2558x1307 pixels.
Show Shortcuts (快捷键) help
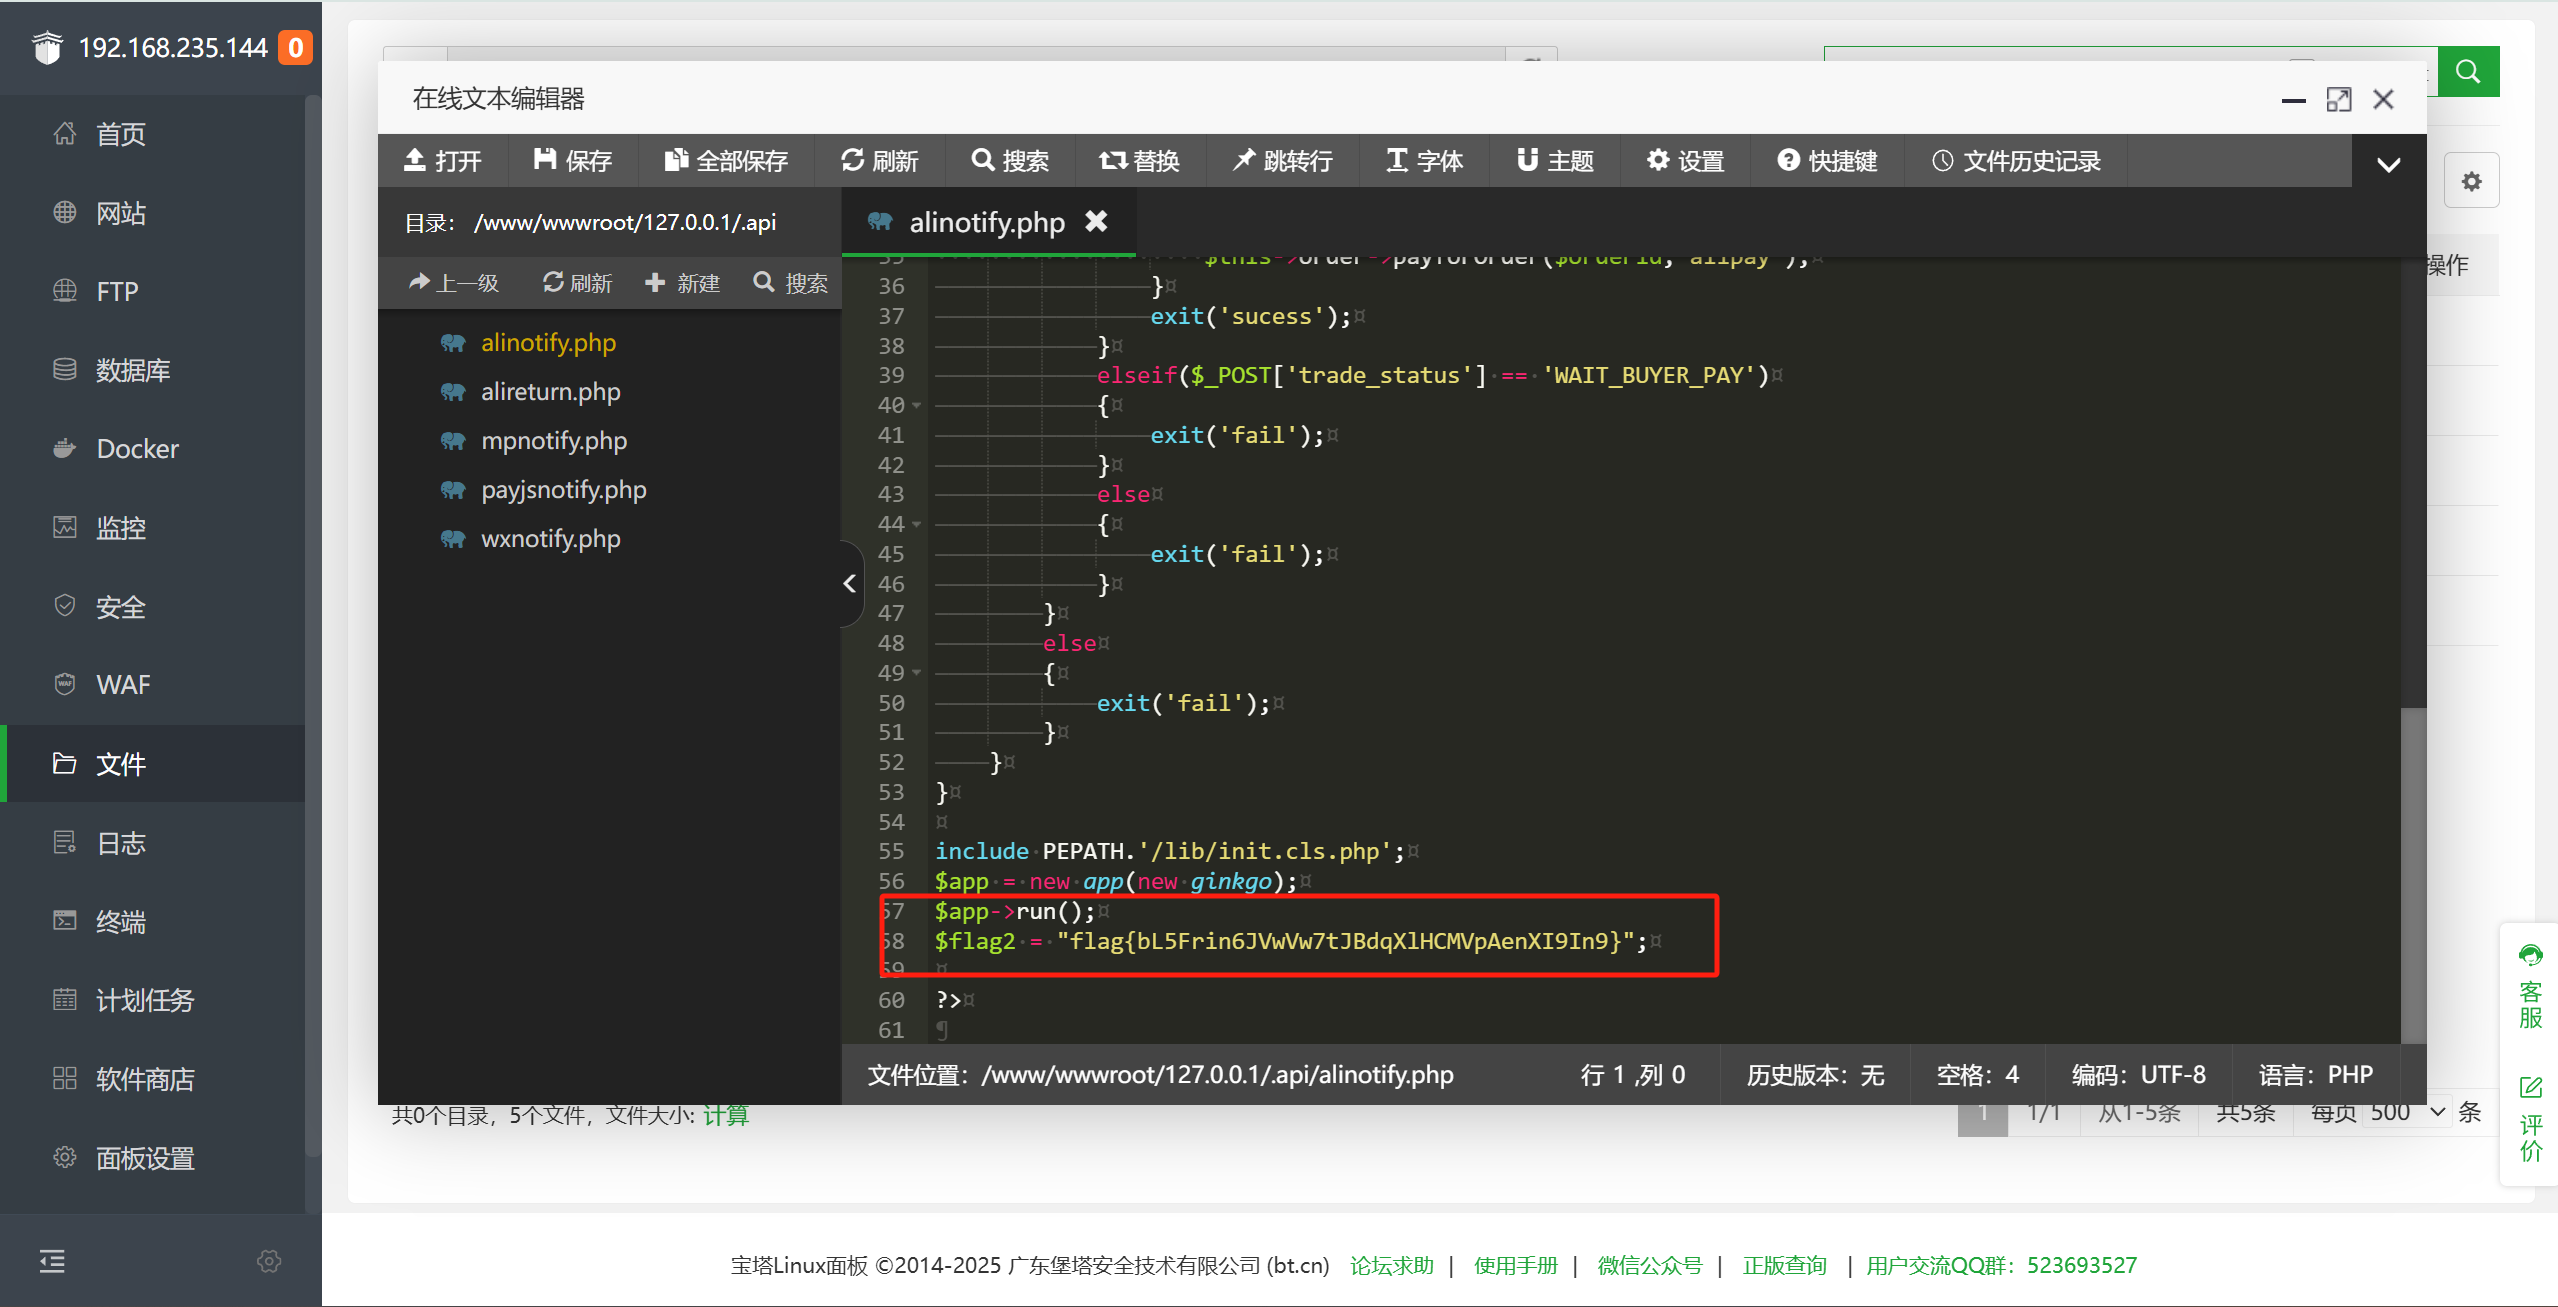coord(1828,161)
